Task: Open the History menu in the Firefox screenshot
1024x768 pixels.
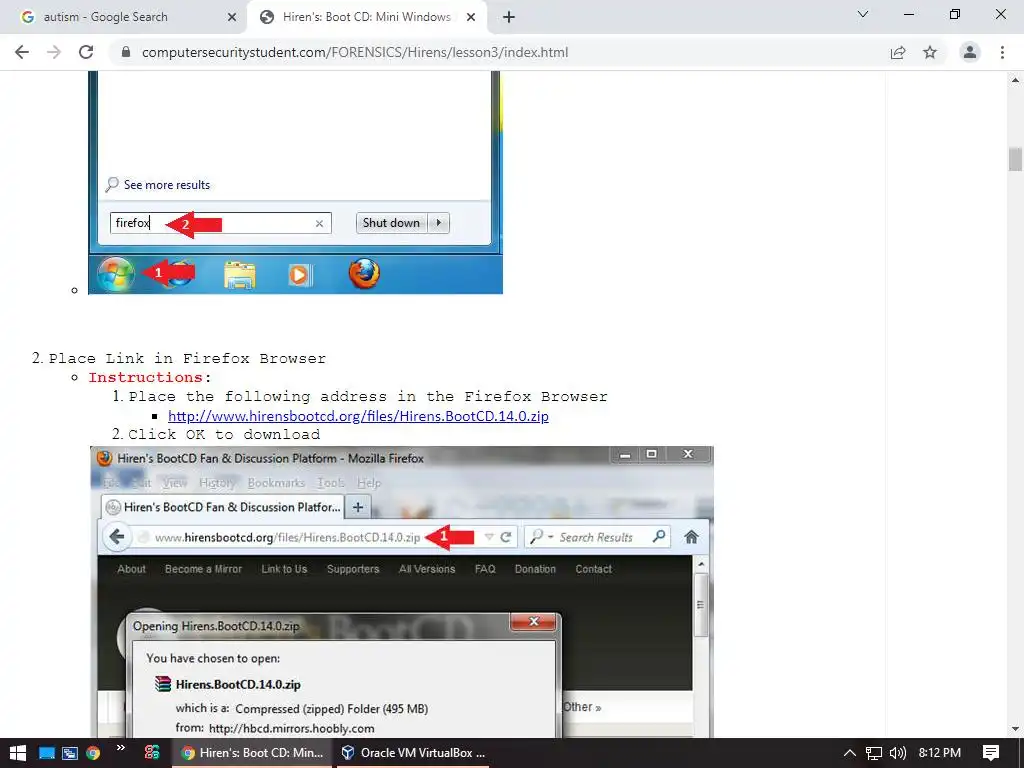Action: point(217,483)
